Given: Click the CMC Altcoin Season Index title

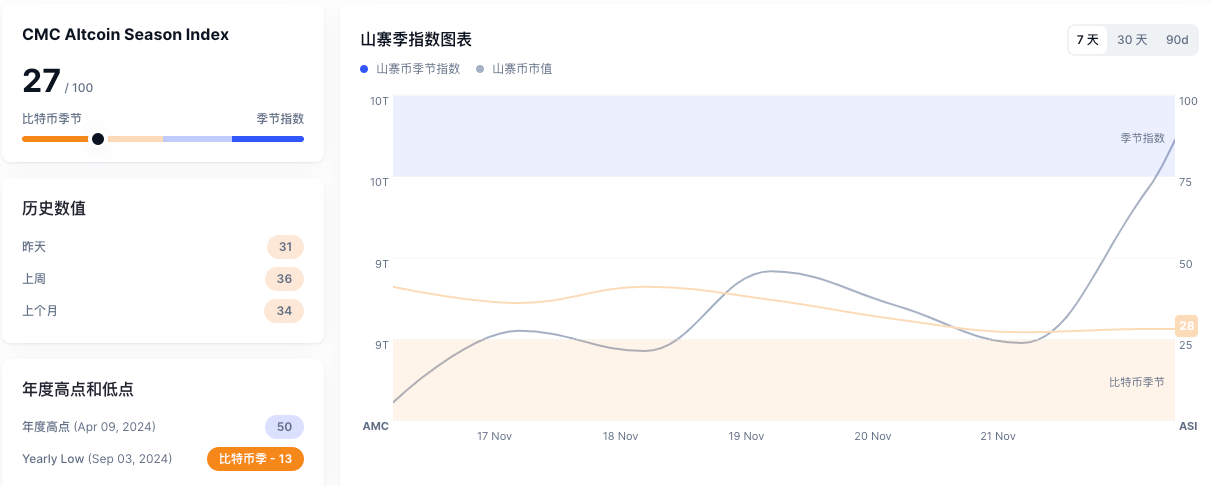Looking at the screenshot, I should click(x=126, y=35).
